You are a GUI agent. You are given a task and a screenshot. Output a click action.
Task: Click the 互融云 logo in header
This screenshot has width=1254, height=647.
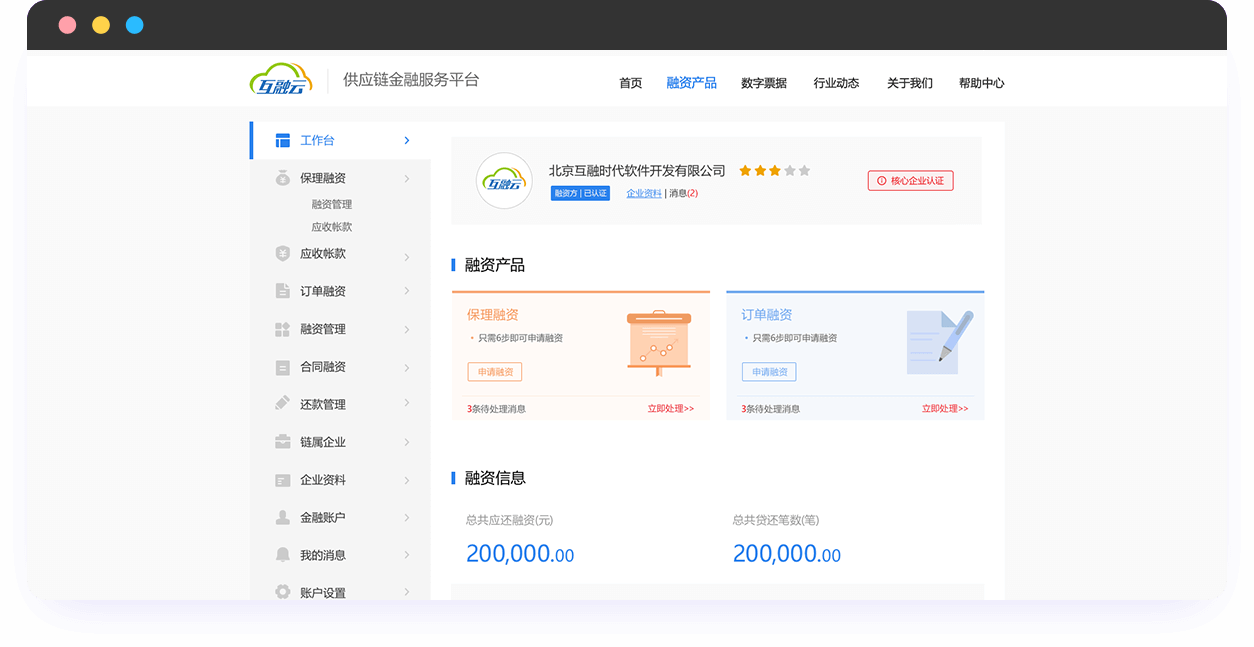(x=281, y=80)
